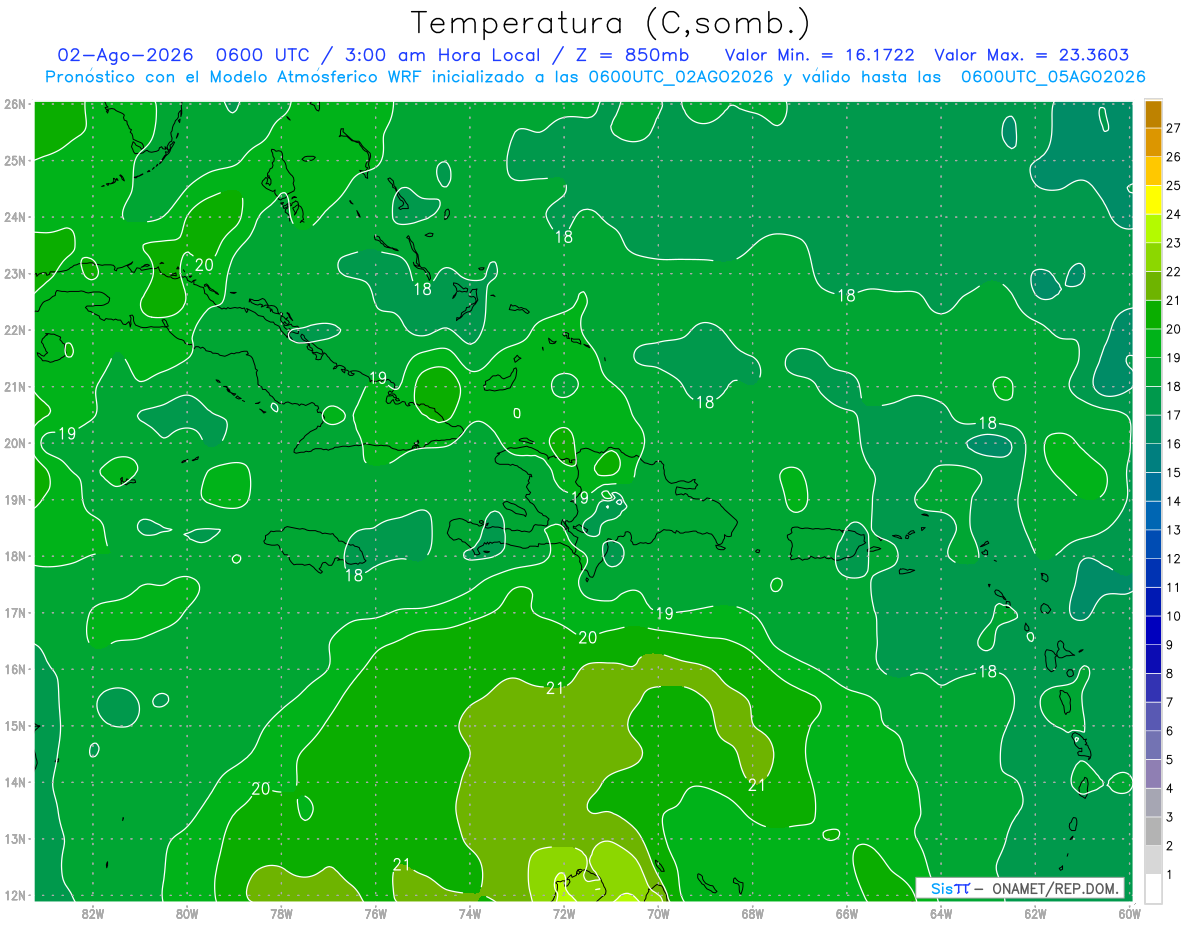Click longitude axis label '70W'
The width and height of the screenshot is (1200, 927).
[x=658, y=912]
